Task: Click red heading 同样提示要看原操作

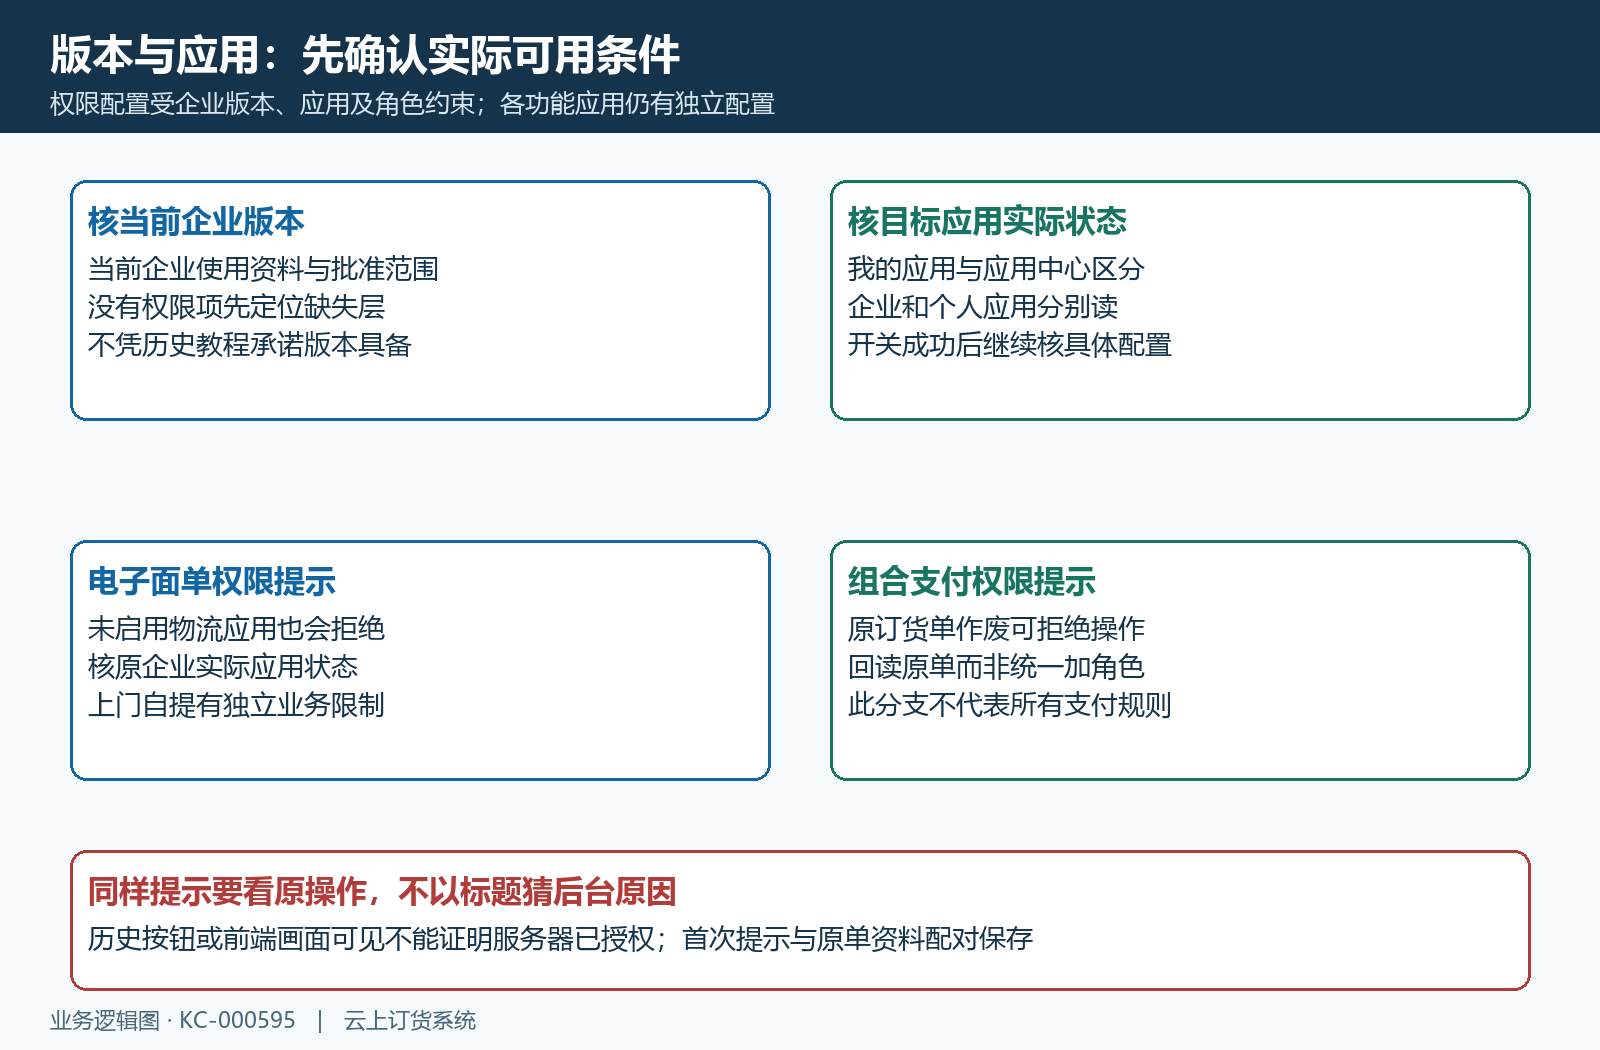Action: [x=227, y=891]
